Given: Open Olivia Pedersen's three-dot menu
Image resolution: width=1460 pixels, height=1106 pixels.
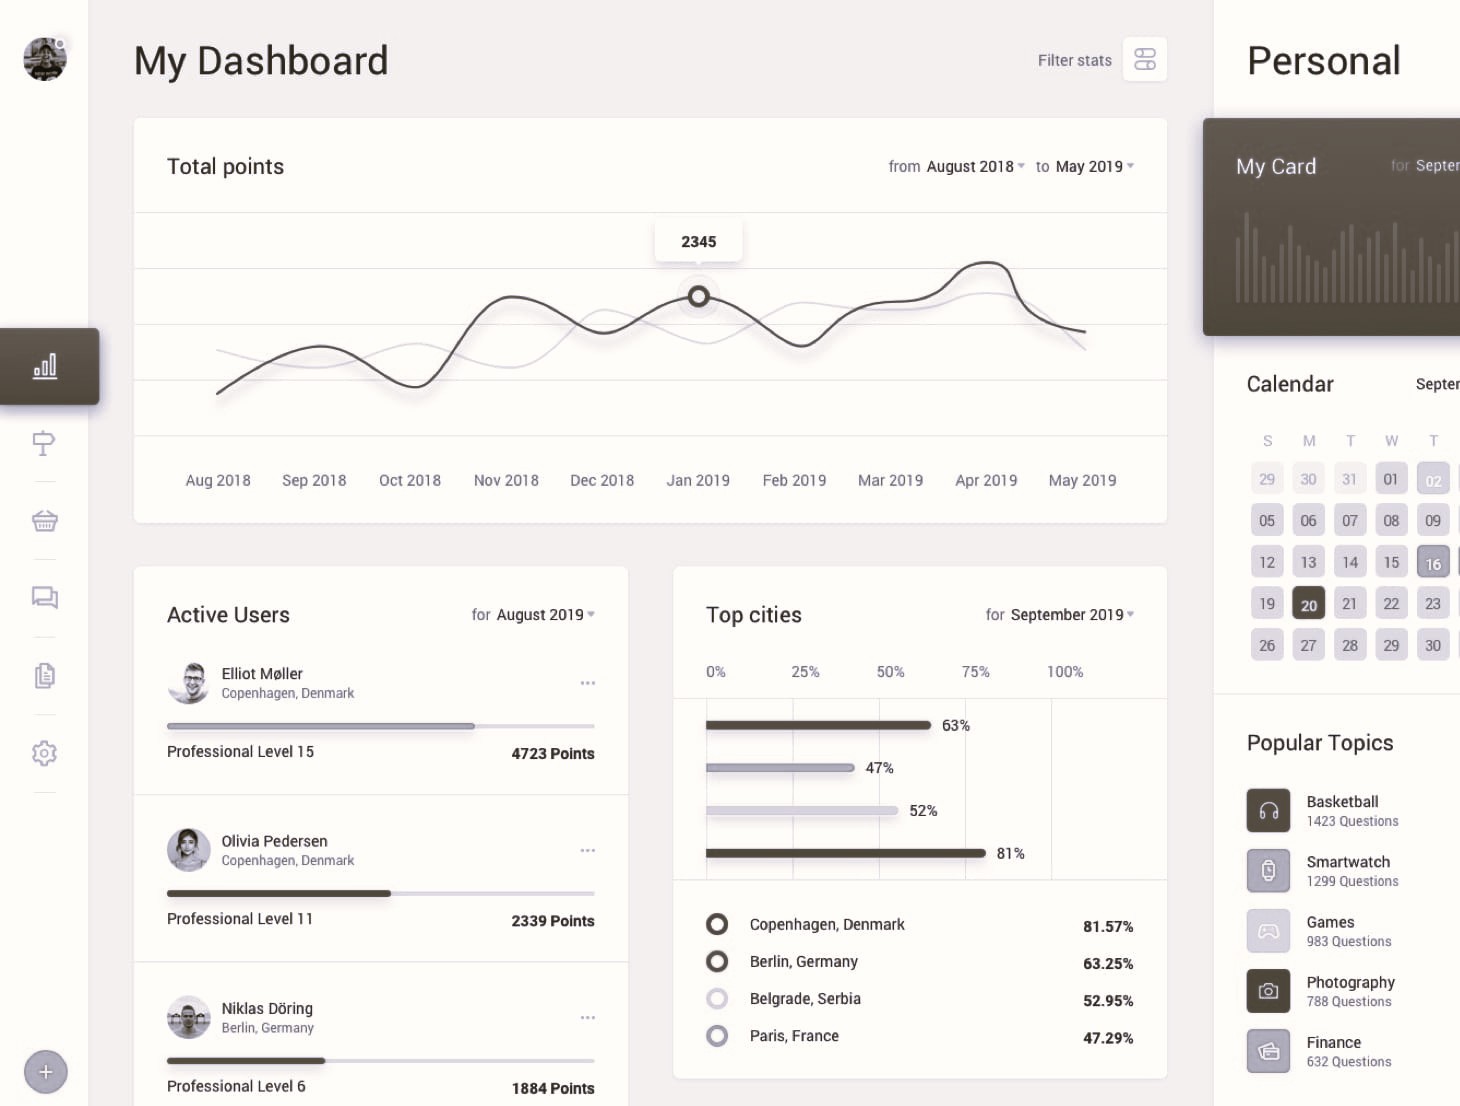Looking at the screenshot, I should point(588,850).
